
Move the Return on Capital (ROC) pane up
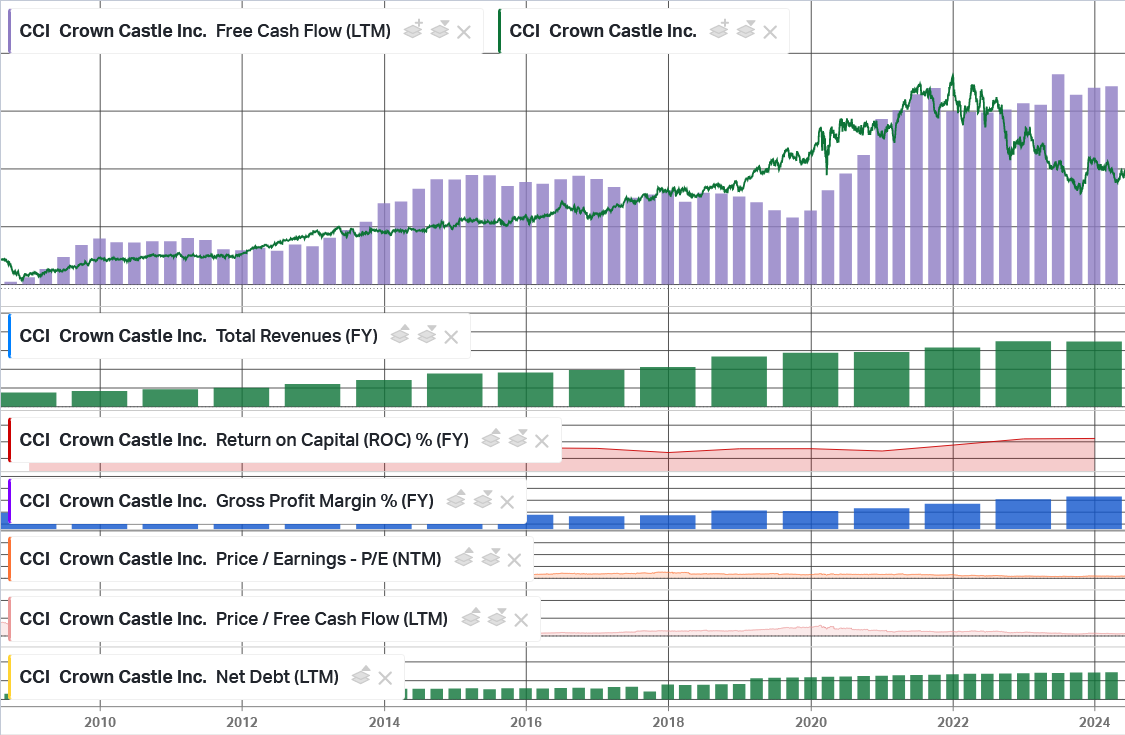(x=491, y=439)
